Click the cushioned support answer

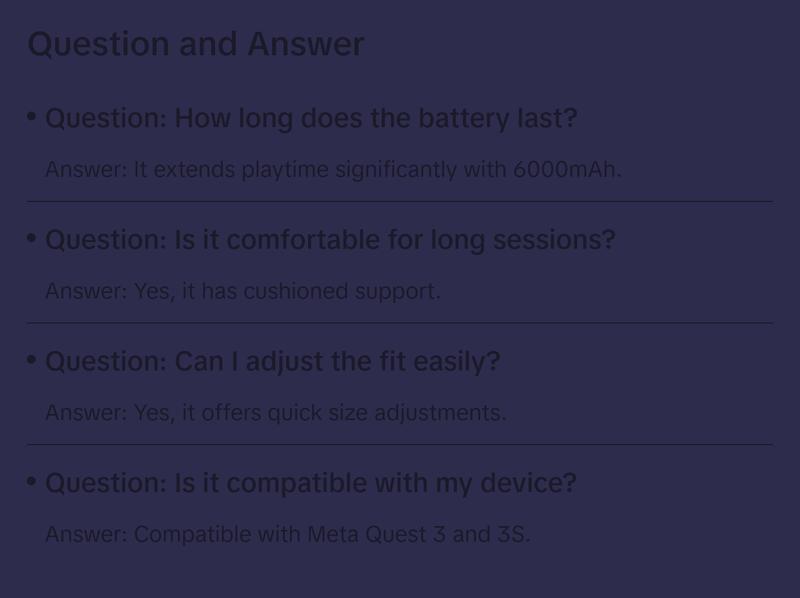pyautogui.click(x=242, y=291)
